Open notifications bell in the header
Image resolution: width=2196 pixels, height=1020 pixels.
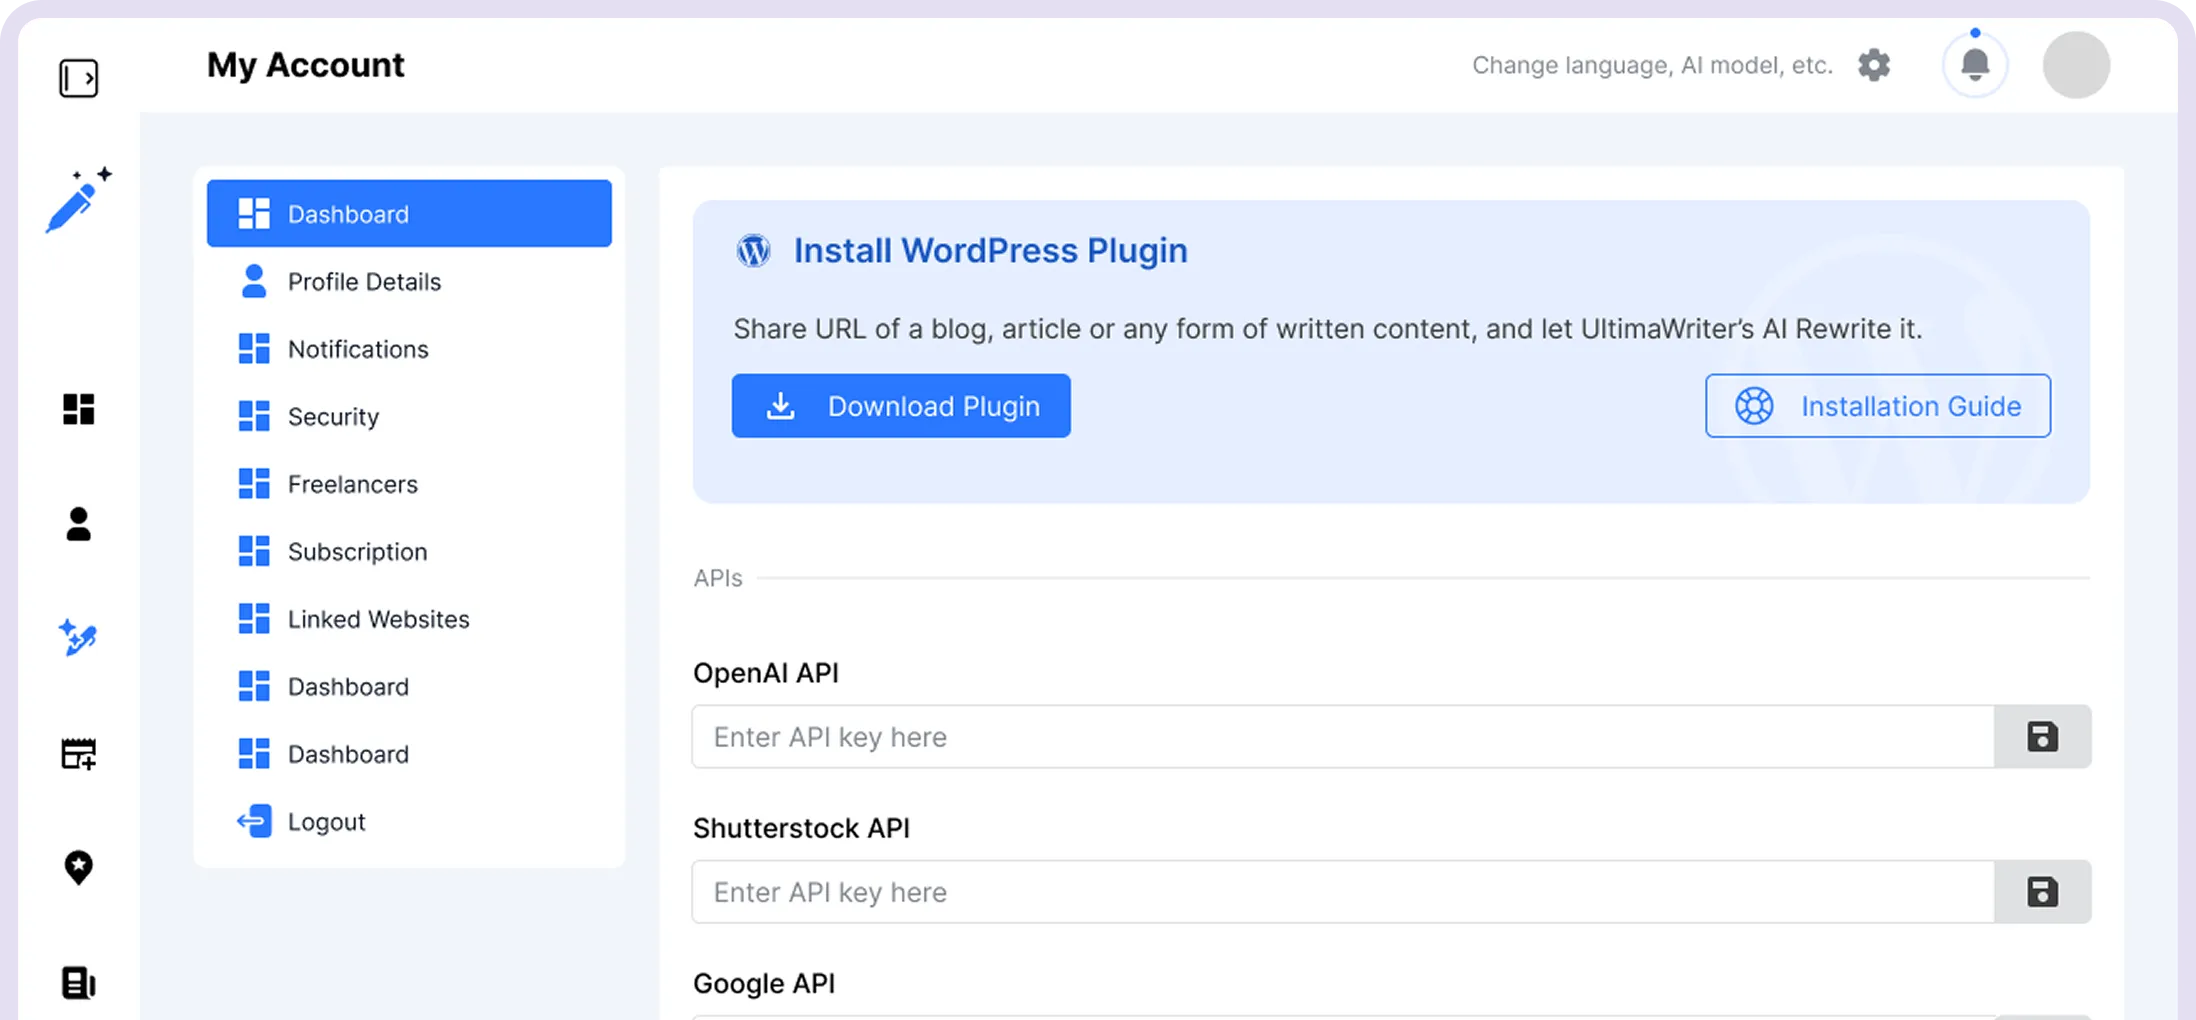pyautogui.click(x=1975, y=65)
